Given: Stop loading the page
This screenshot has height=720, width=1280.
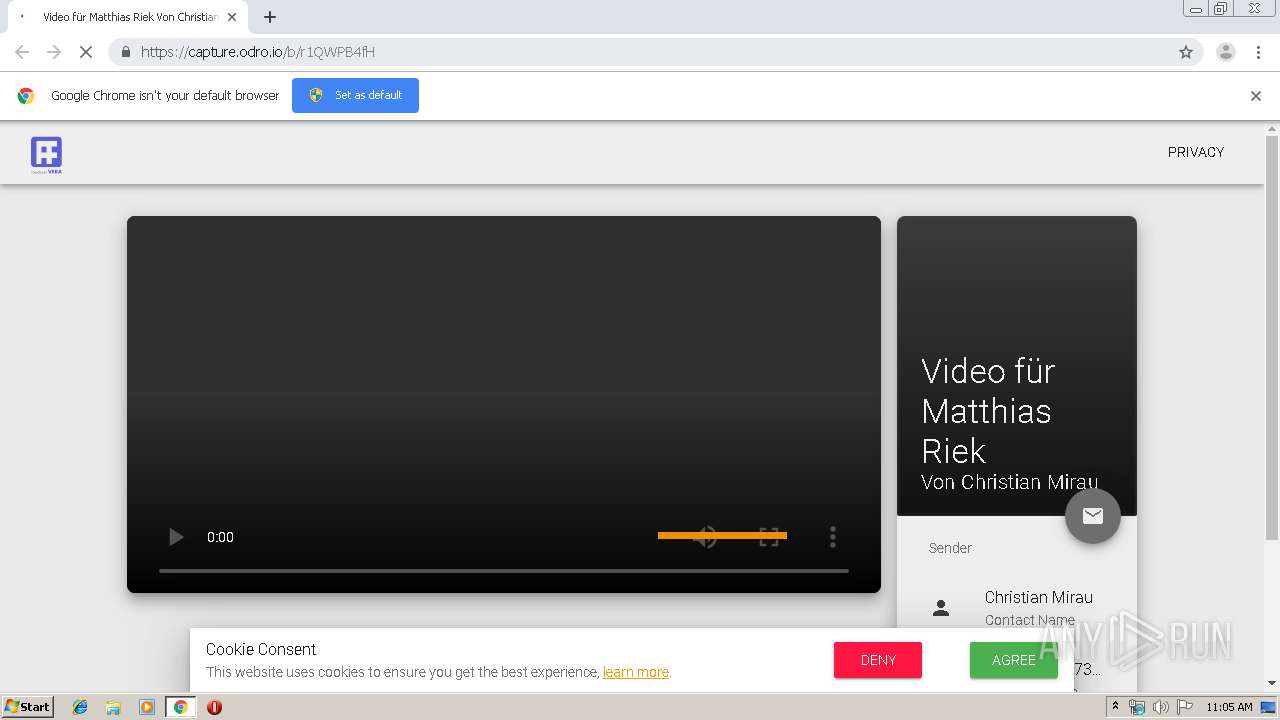Looking at the screenshot, I should pos(86,52).
